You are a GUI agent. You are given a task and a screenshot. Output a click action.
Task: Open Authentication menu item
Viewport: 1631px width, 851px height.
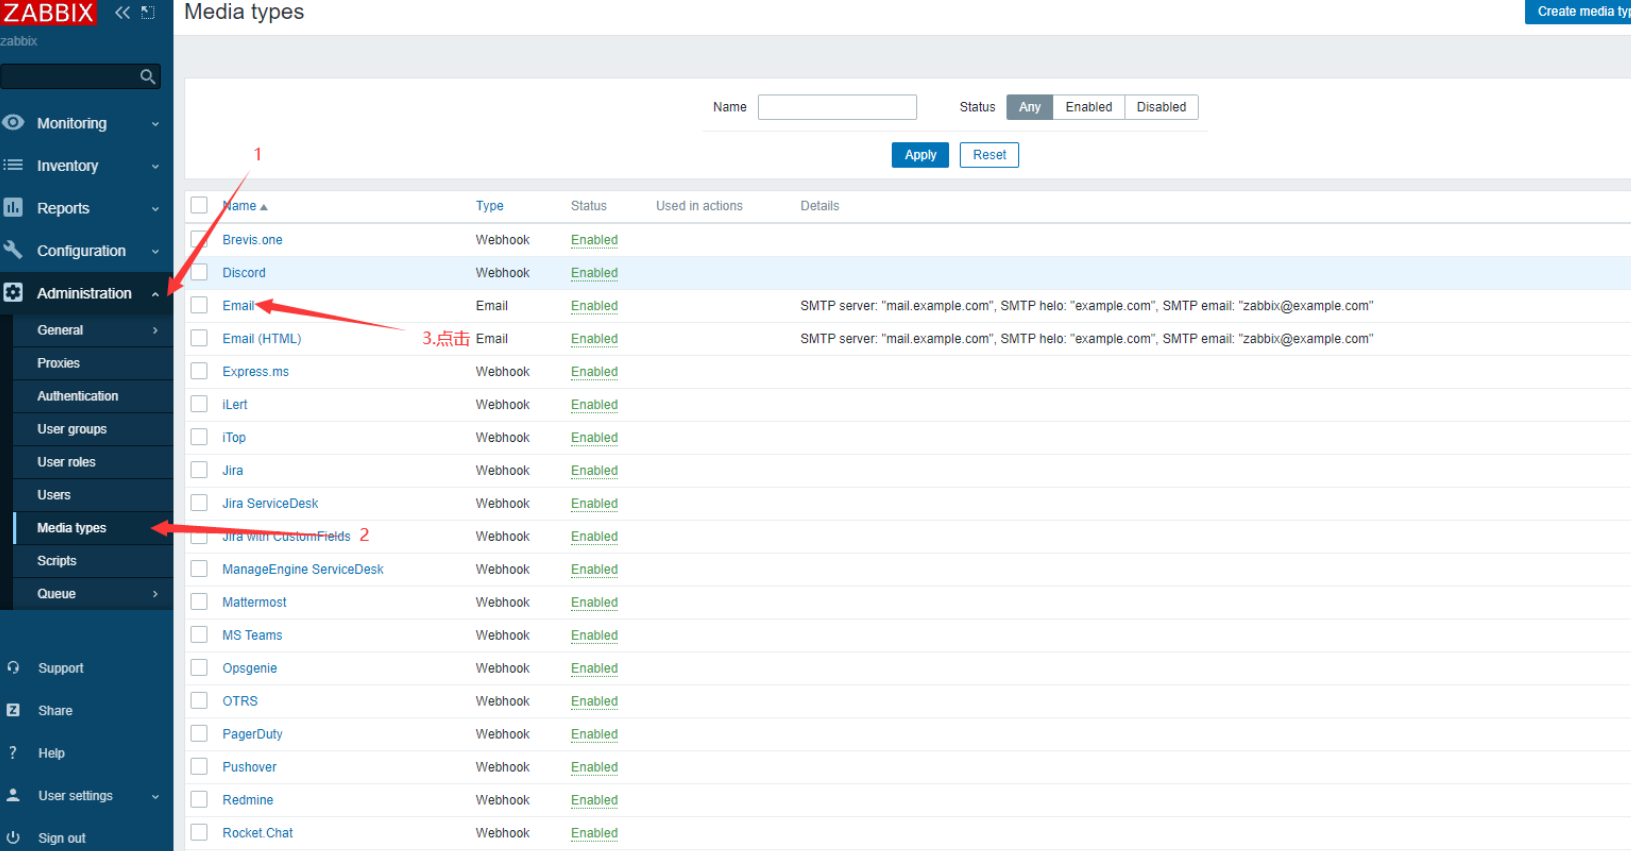click(x=78, y=396)
